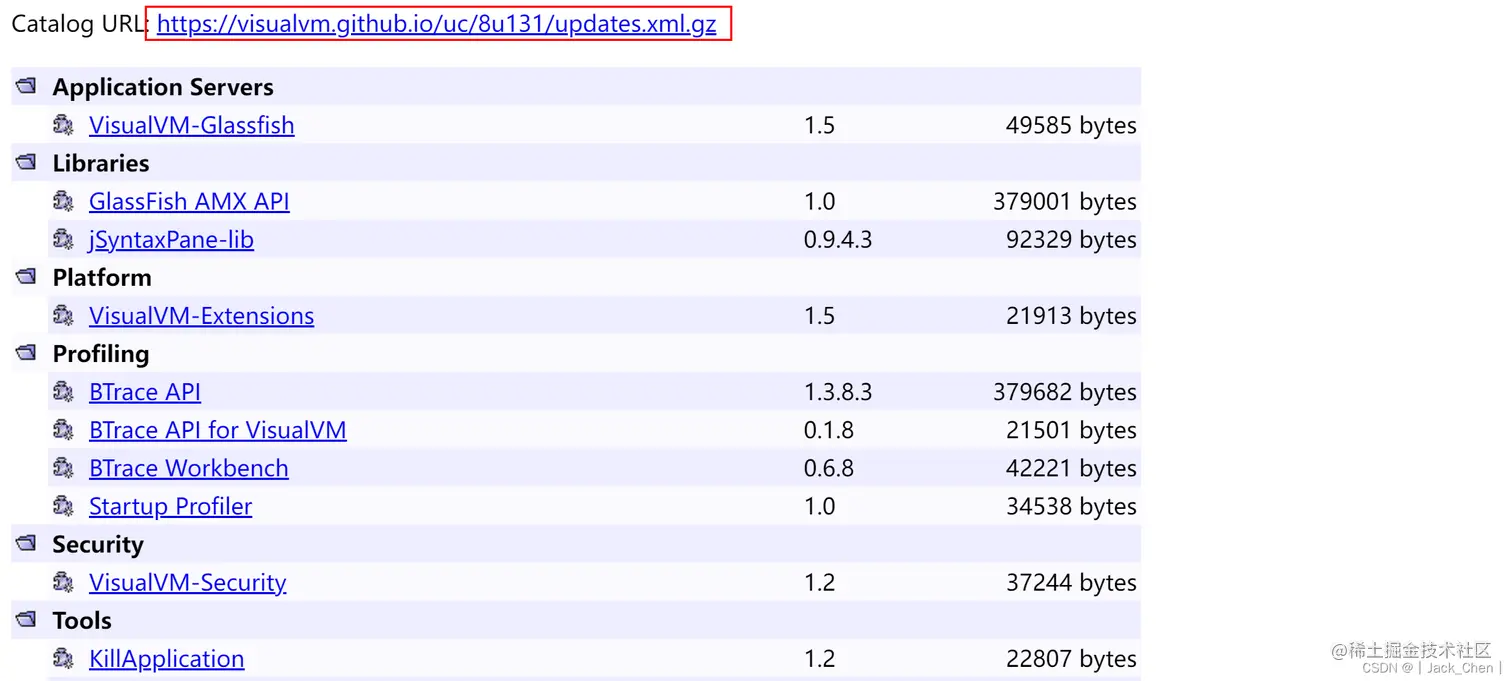Select the Profiling category heading

(101, 354)
